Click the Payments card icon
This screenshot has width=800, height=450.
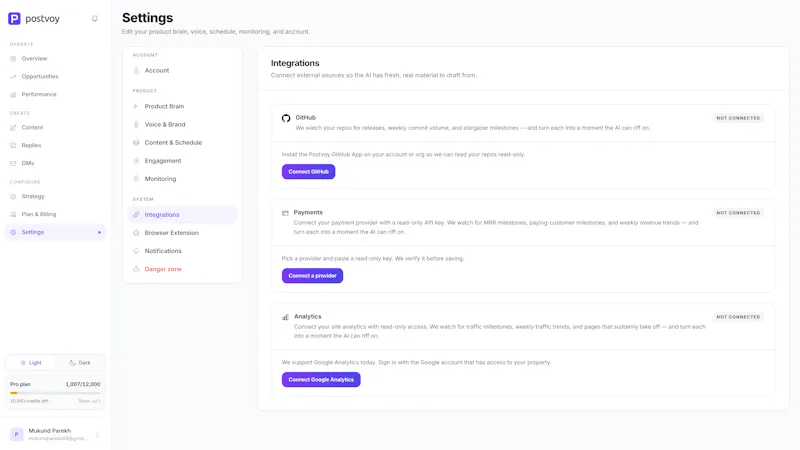coord(285,213)
